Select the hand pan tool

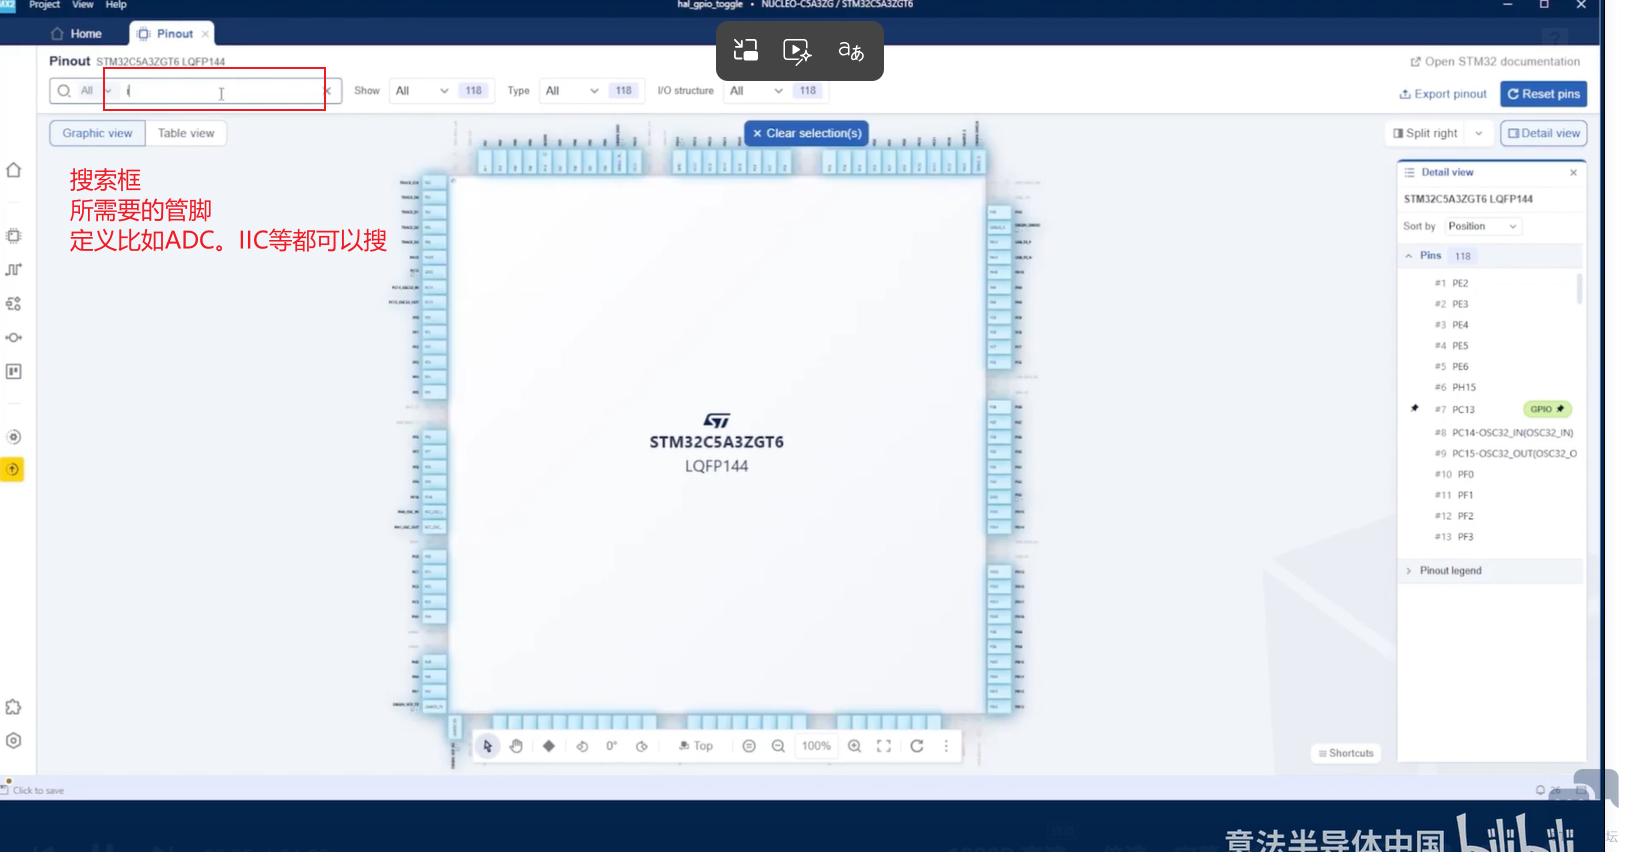[x=516, y=746]
